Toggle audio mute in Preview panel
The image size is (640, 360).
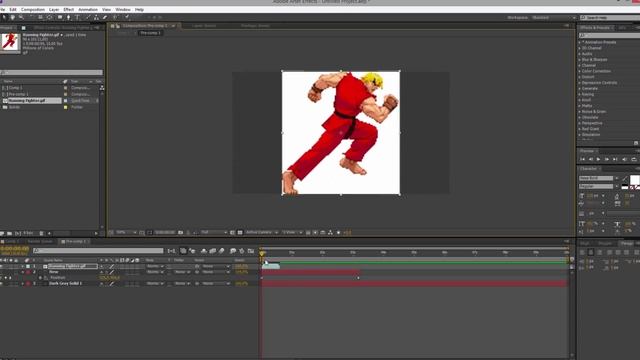pos(624,159)
